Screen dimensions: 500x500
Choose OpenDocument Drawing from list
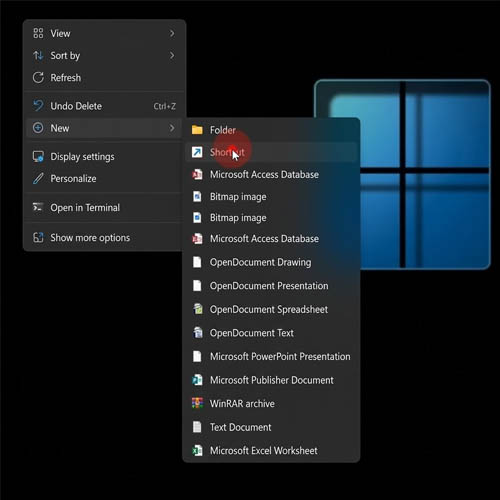[x=271, y=262]
